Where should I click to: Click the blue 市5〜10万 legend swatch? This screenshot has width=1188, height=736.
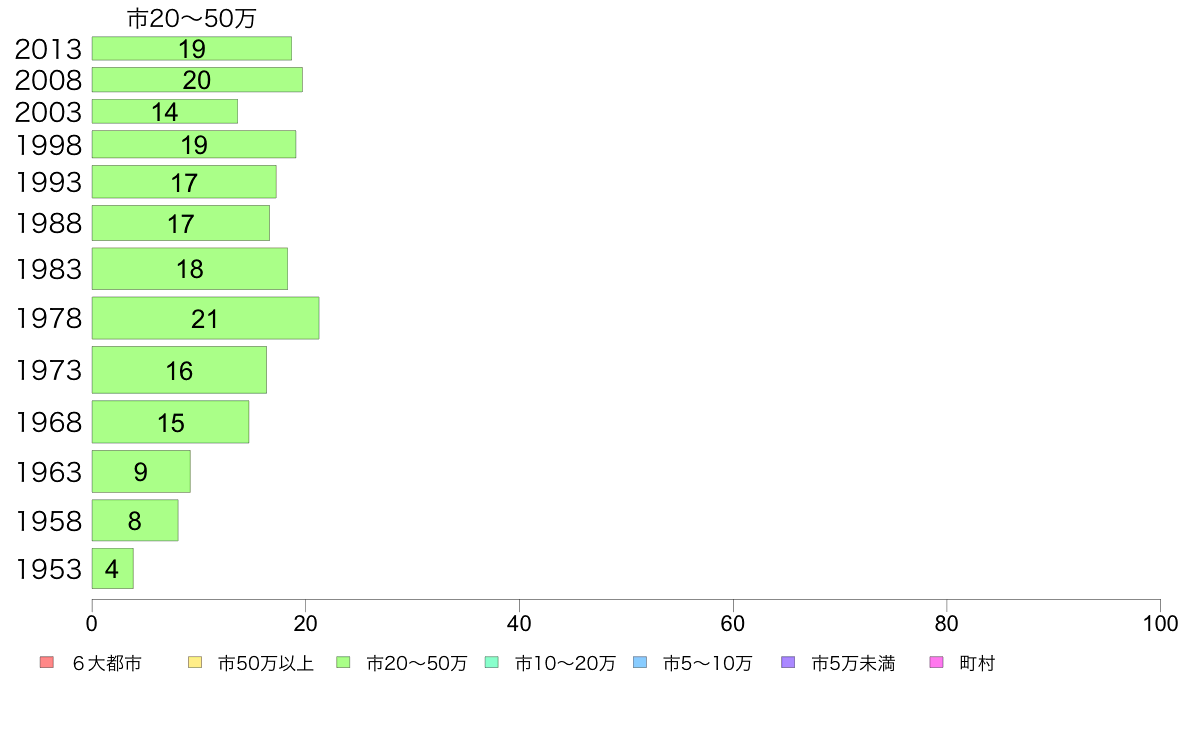coord(640,662)
